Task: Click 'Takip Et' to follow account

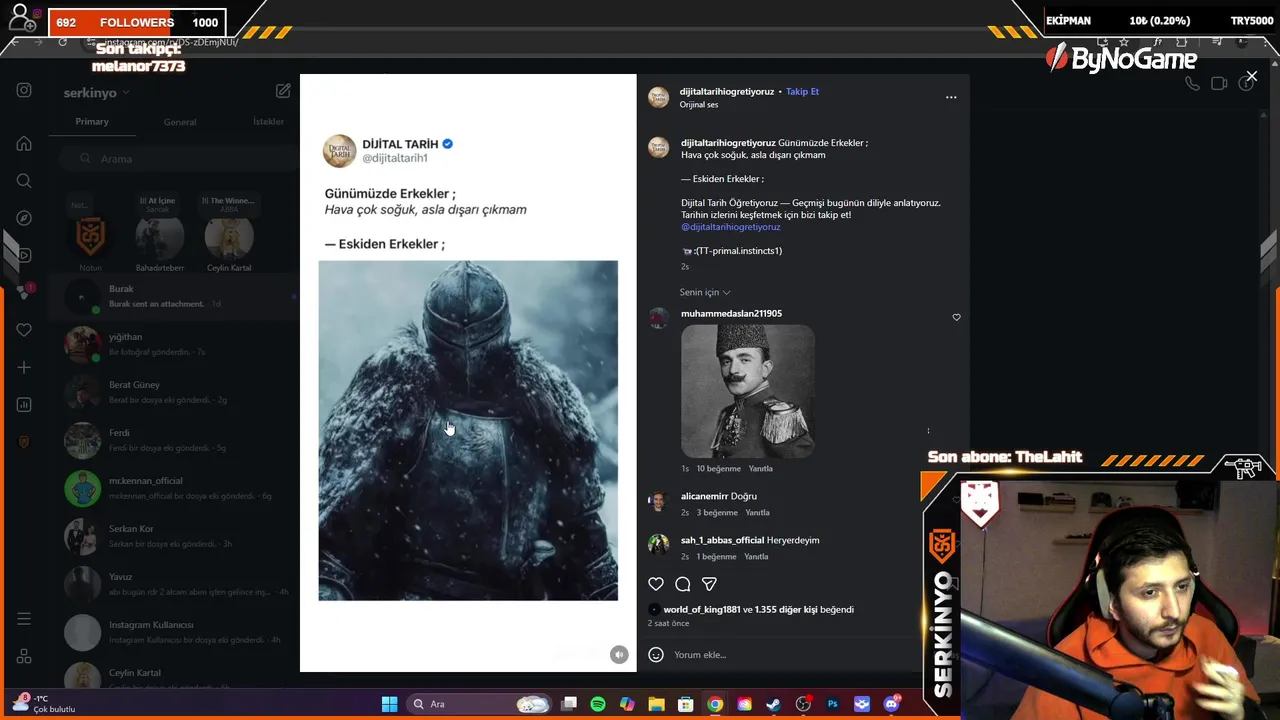Action: click(x=802, y=91)
